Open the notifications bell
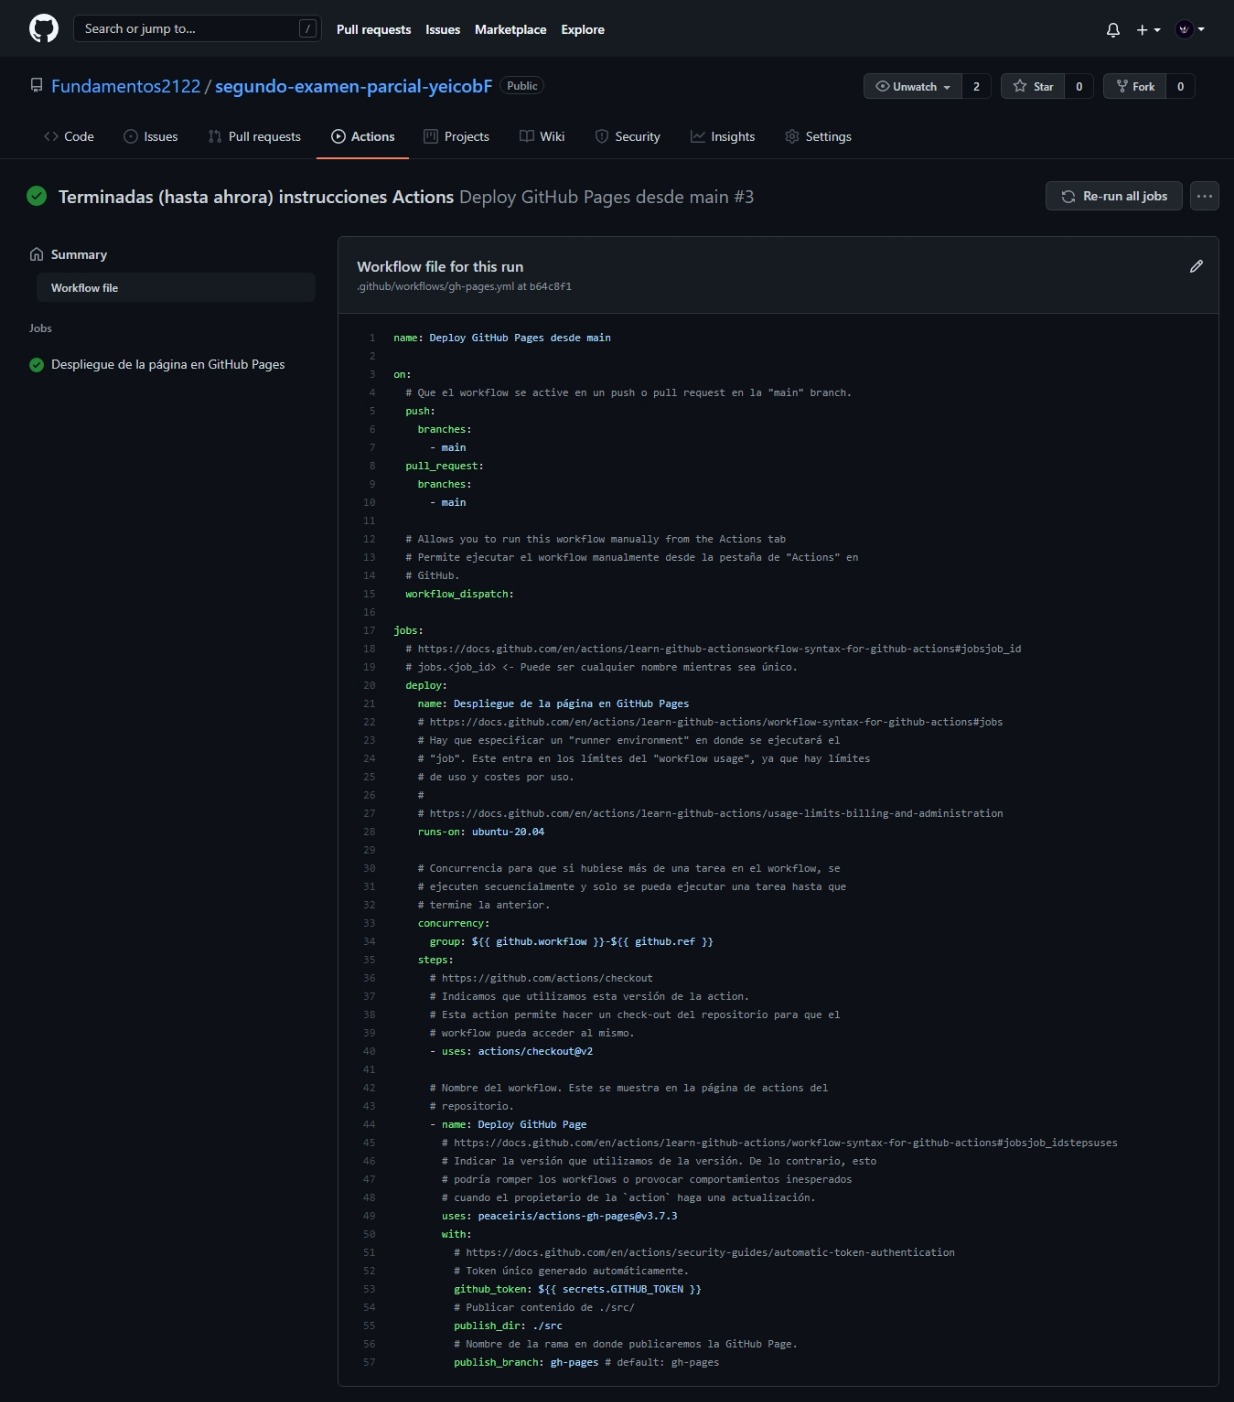The width and height of the screenshot is (1234, 1402). (1113, 30)
